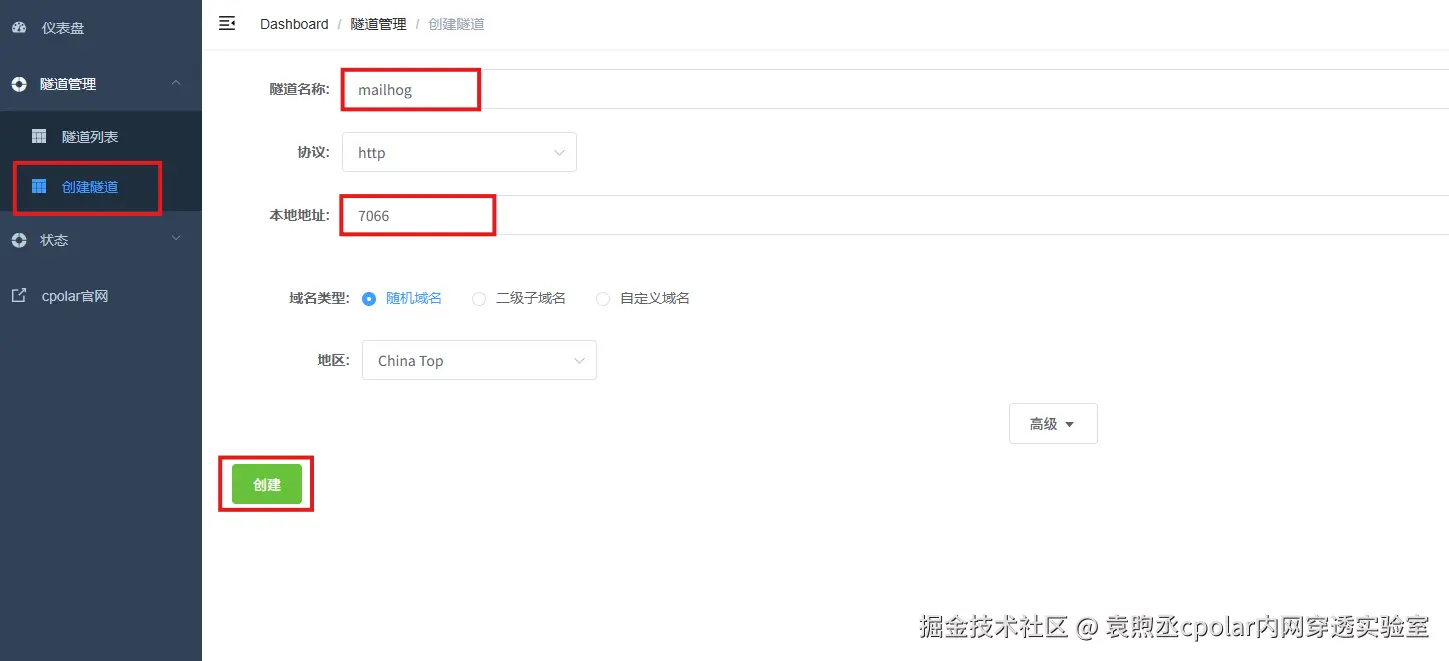Expand the 高级 advanced options dropdown
The width and height of the screenshot is (1449, 661).
point(1053,424)
